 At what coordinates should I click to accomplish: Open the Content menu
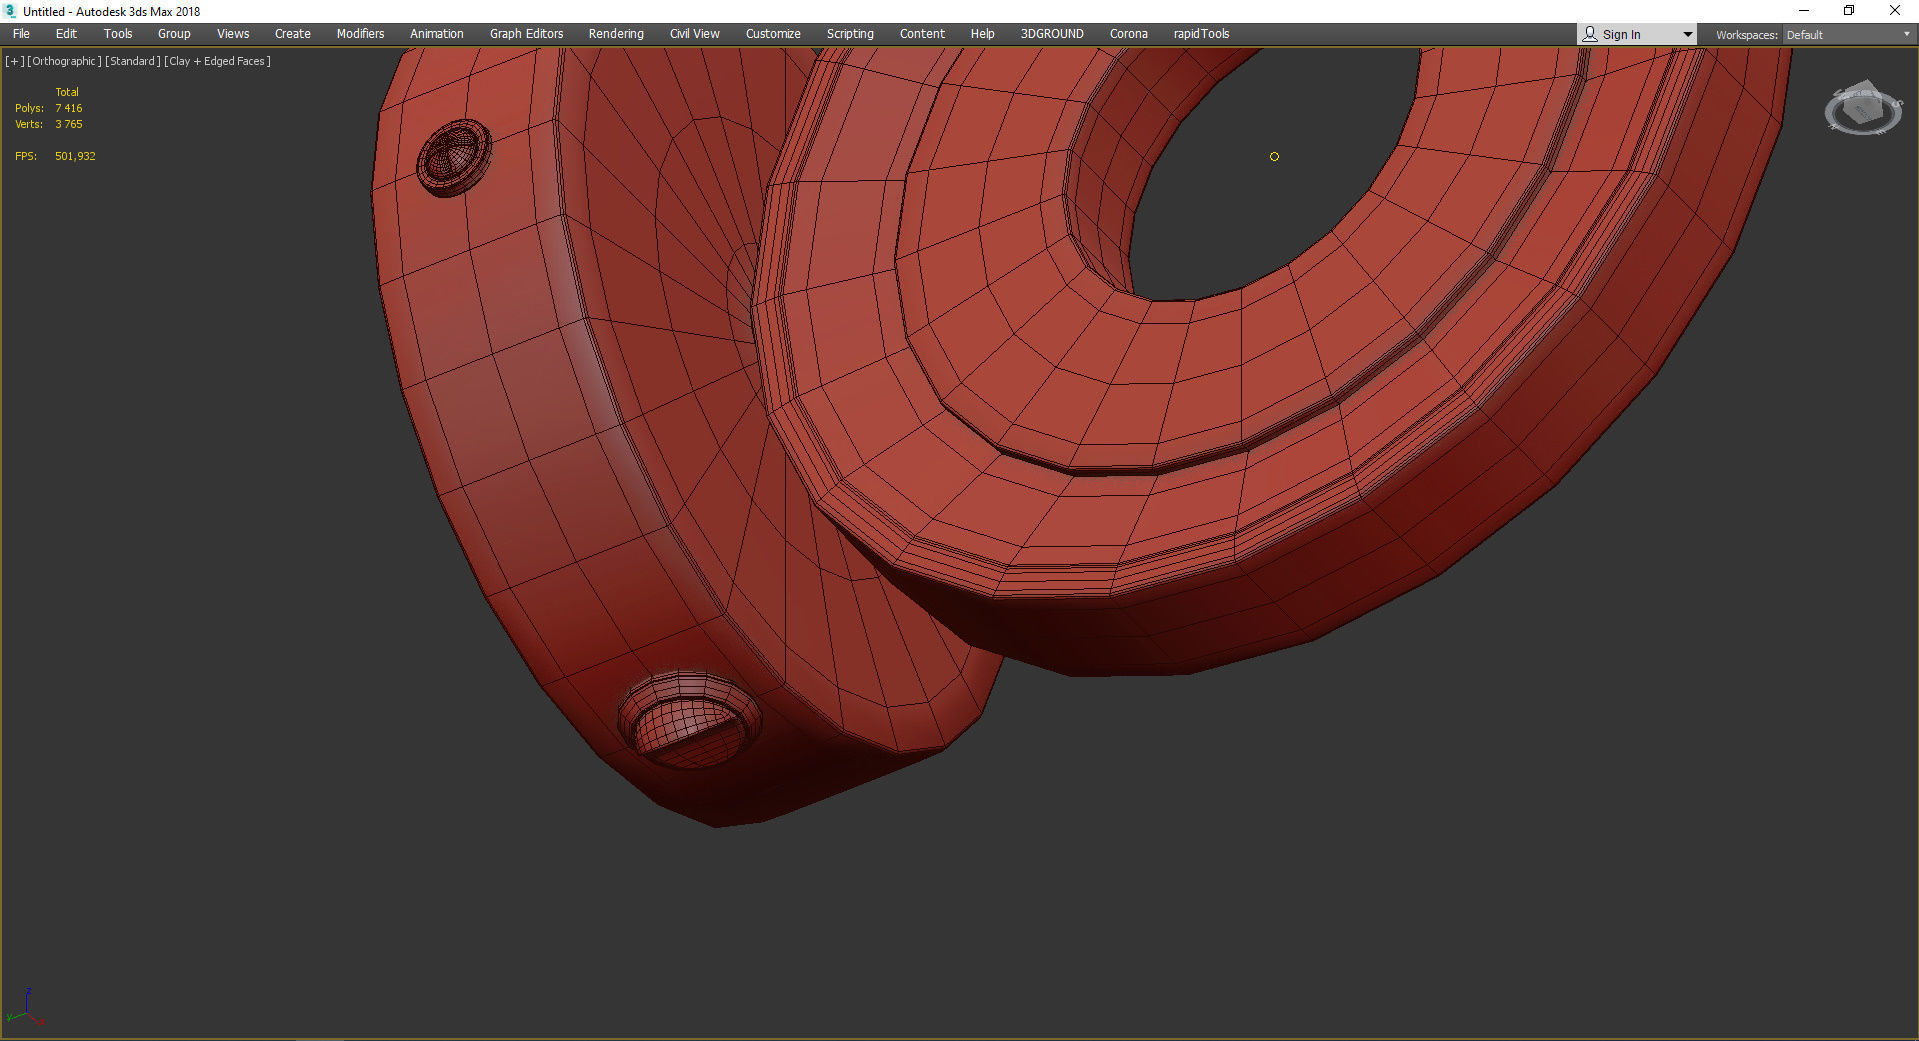[922, 34]
